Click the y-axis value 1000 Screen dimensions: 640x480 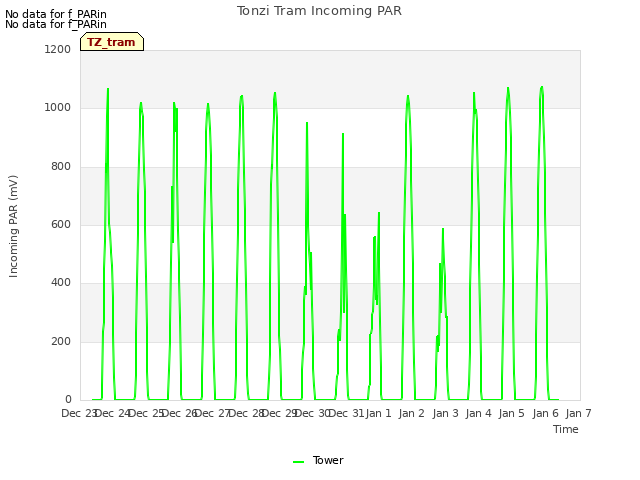click(x=58, y=108)
